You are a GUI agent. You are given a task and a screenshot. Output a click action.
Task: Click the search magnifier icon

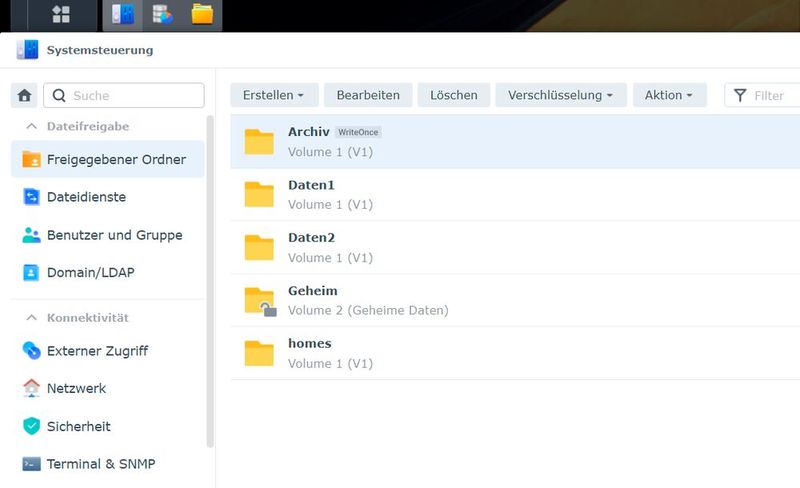click(59, 95)
